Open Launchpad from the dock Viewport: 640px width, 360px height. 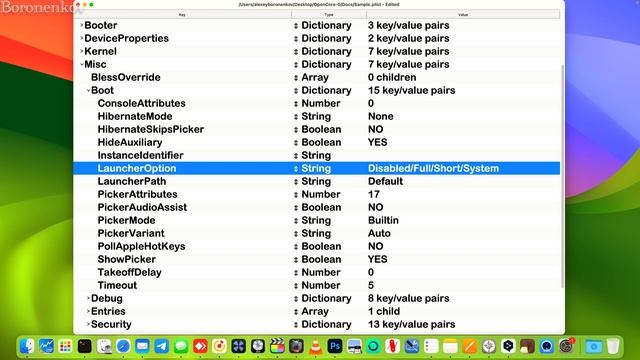[65, 346]
